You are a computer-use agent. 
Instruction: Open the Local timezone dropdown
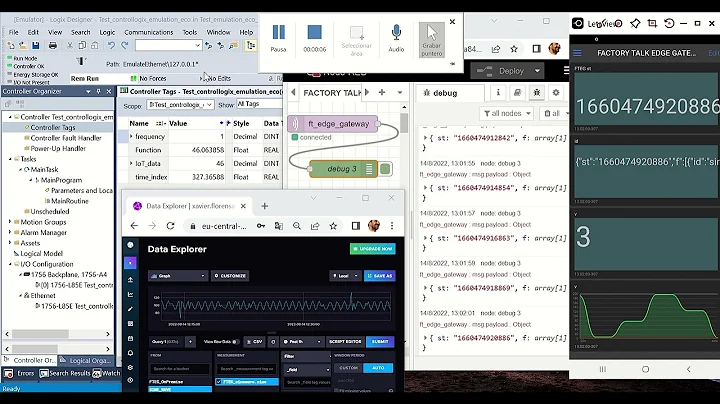point(344,276)
